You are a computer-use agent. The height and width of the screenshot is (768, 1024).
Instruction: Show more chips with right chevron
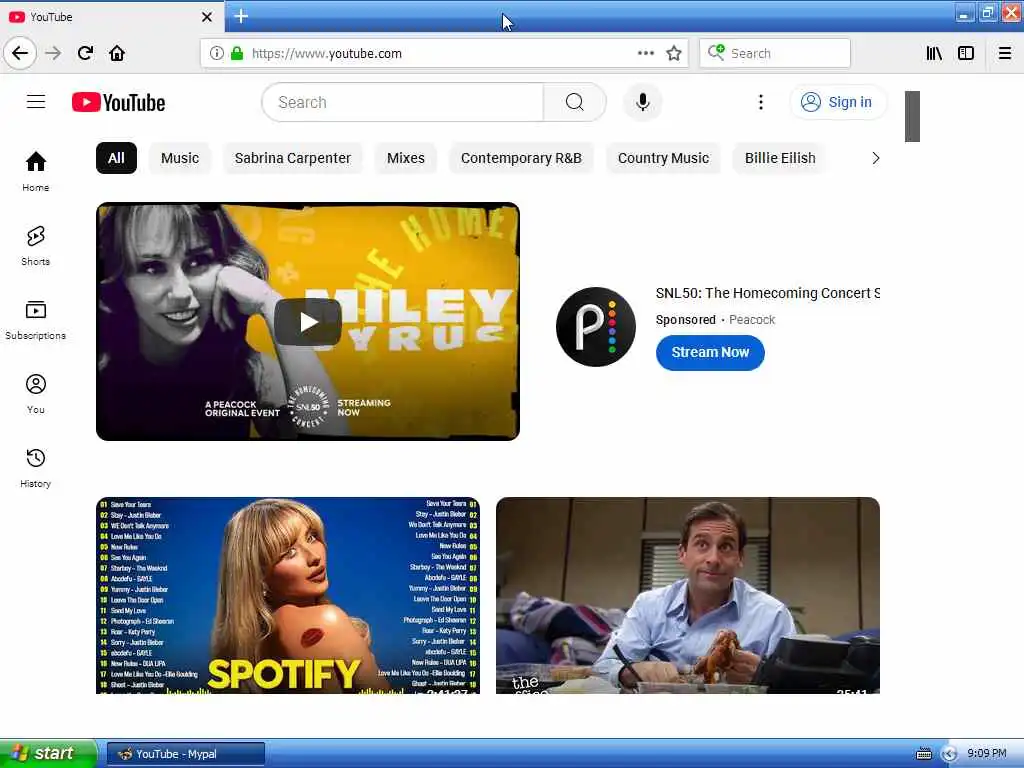875,158
